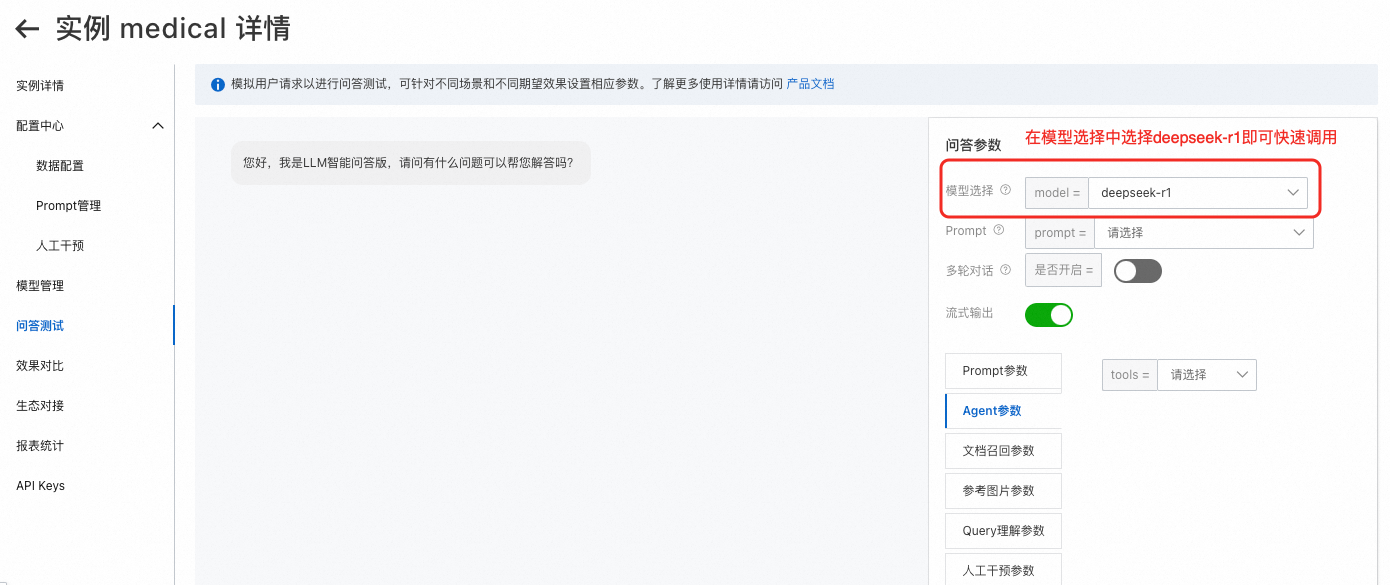
Task: Turn off the 流式输出 switch
Action: pyautogui.click(x=1049, y=315)
